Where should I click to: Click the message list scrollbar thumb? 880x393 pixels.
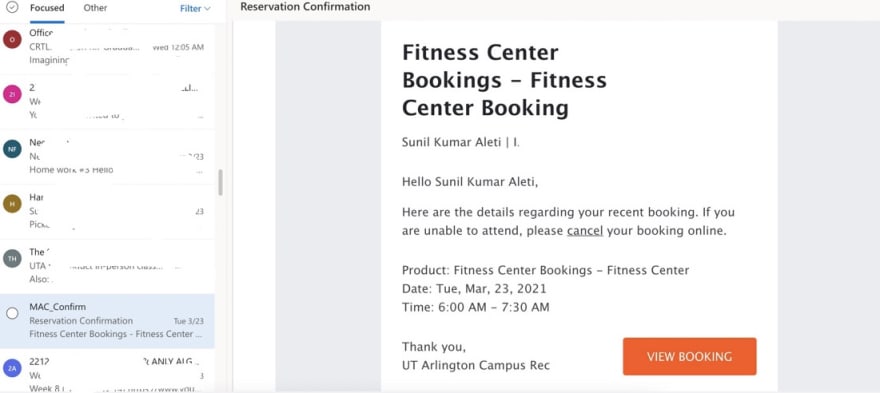(x=221, y=182)
